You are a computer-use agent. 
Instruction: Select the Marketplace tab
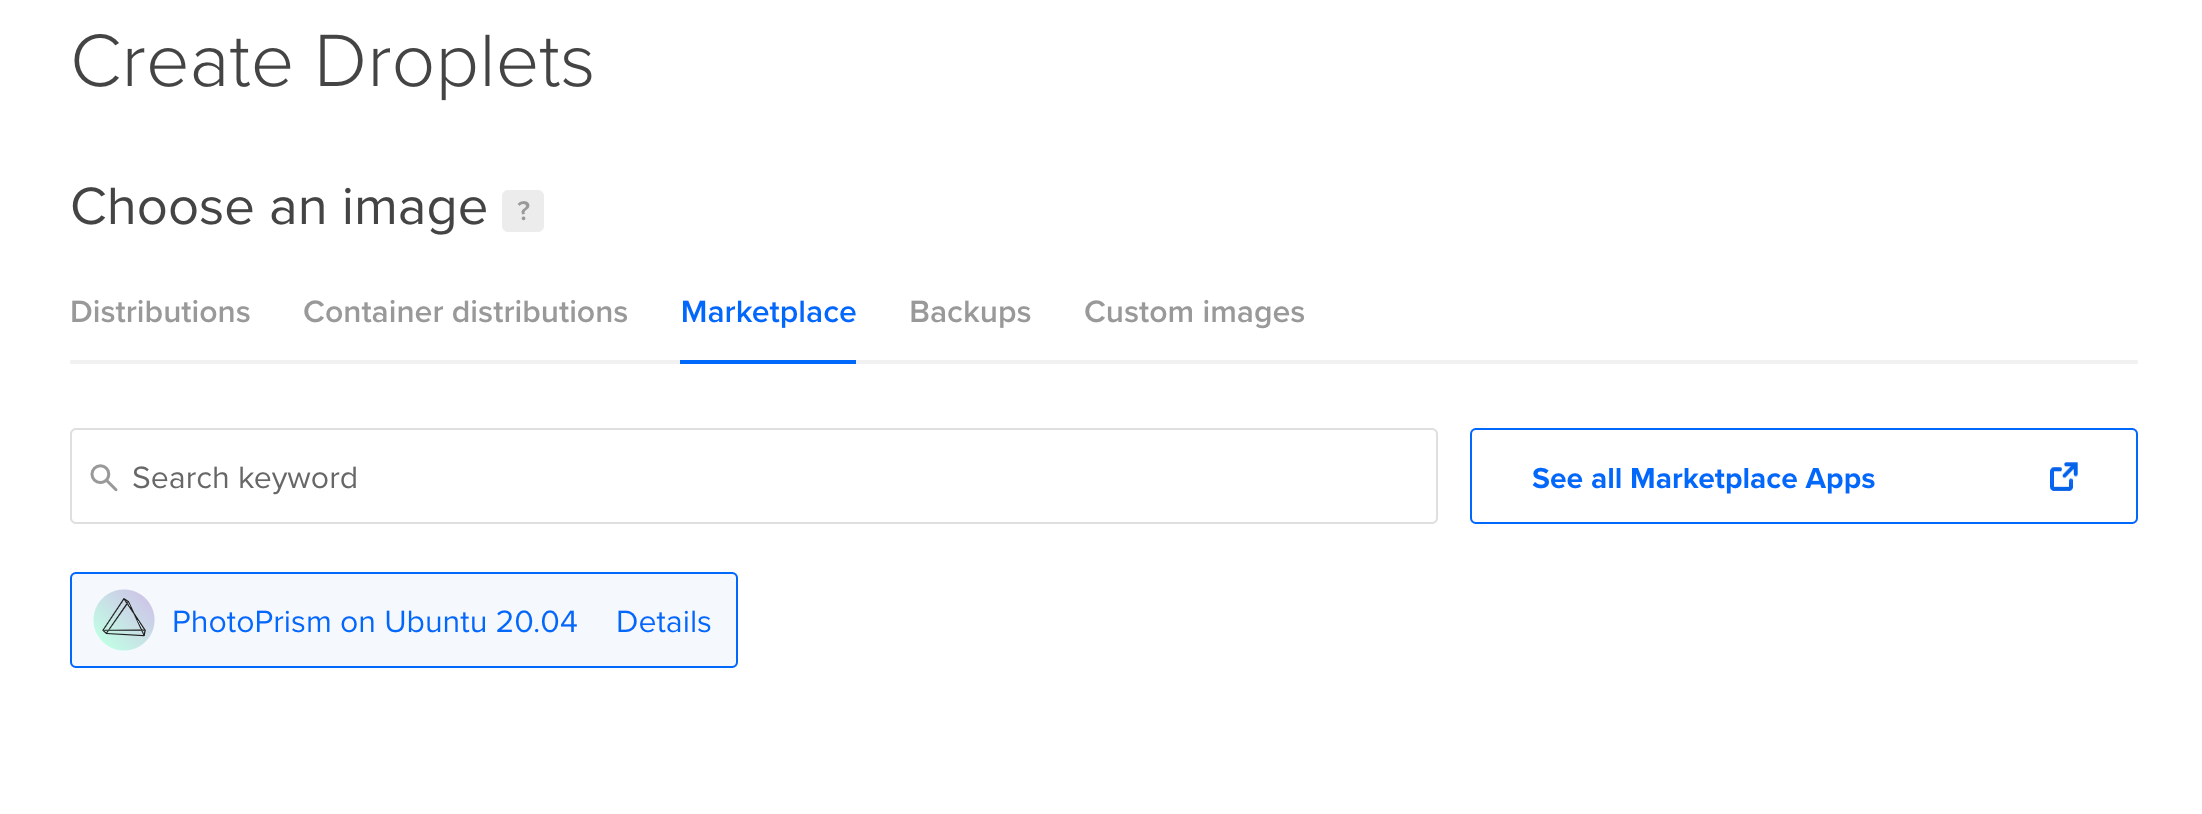point(768,312)
